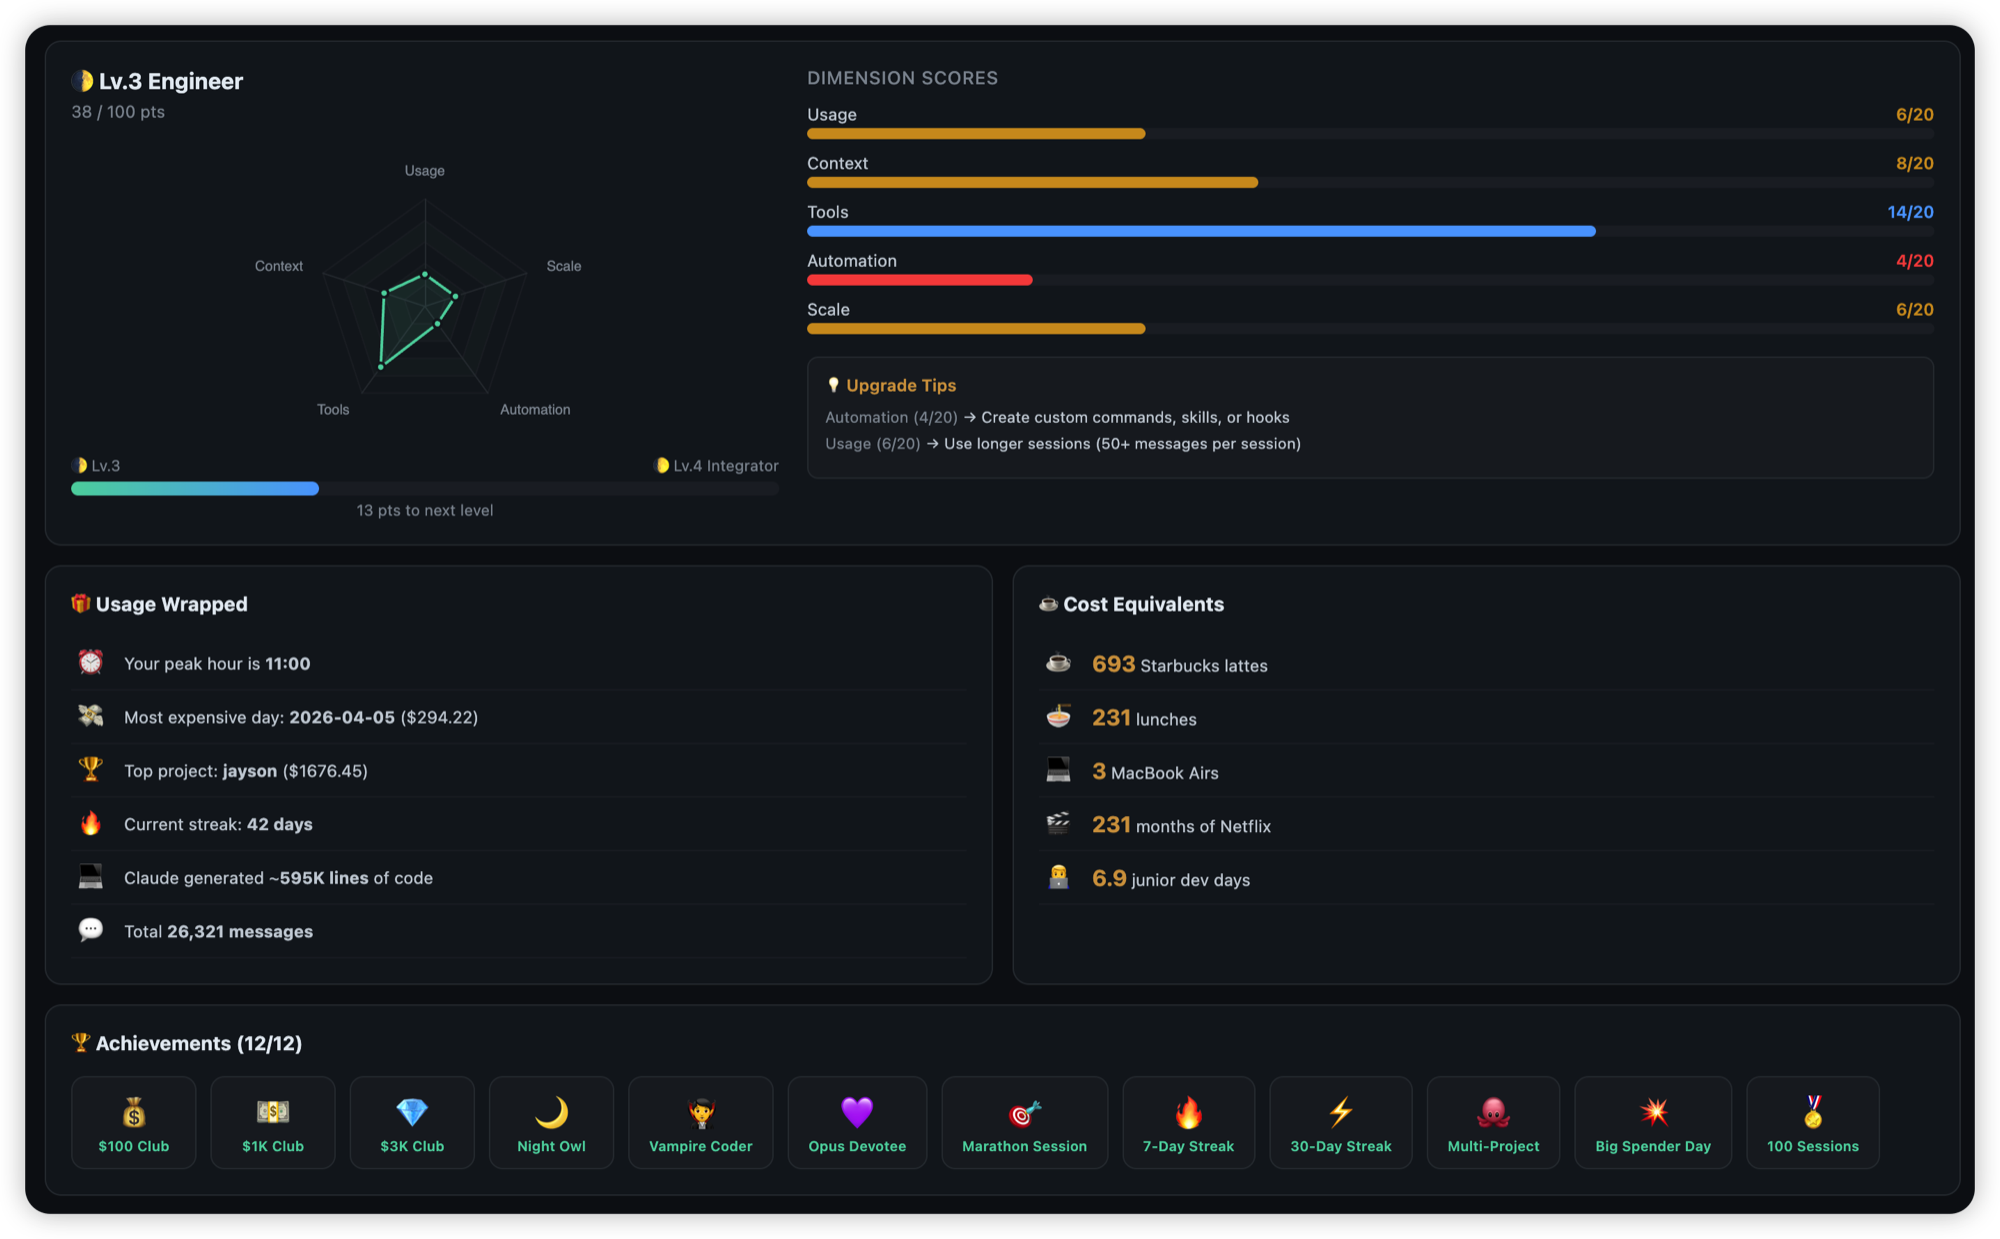Image resolution: width=2000 pixels, height=1239 pixels.
Task: Click the $1K Club banknote icon
Action: pos(273,1112)
